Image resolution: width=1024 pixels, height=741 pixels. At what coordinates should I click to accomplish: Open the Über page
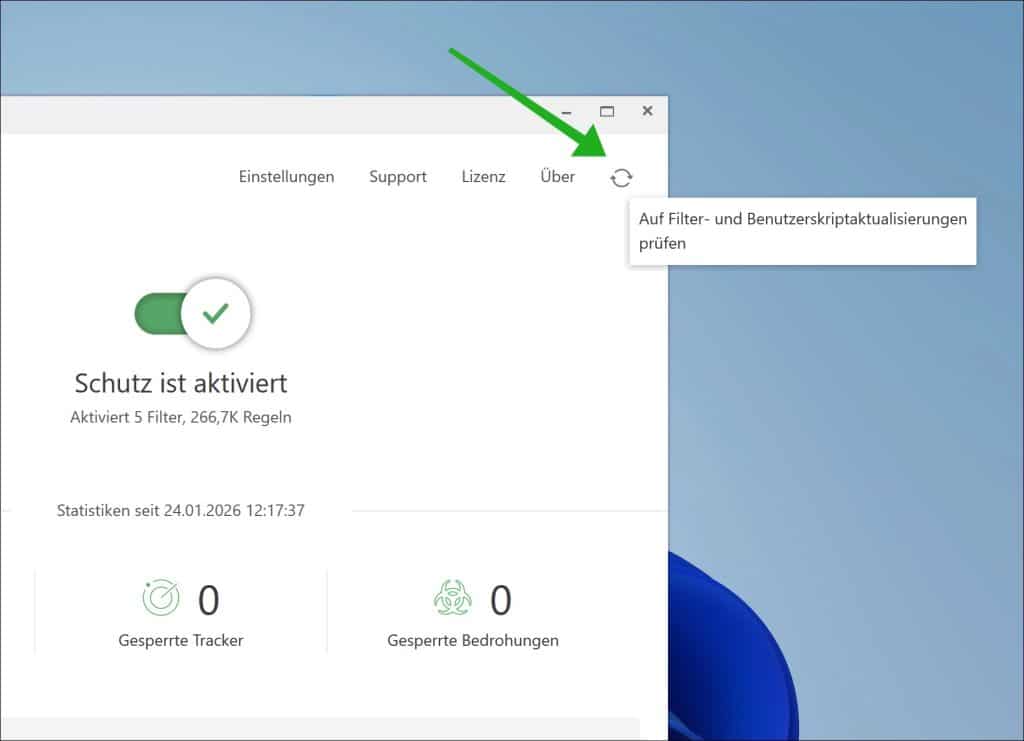(x=557, y=176)
